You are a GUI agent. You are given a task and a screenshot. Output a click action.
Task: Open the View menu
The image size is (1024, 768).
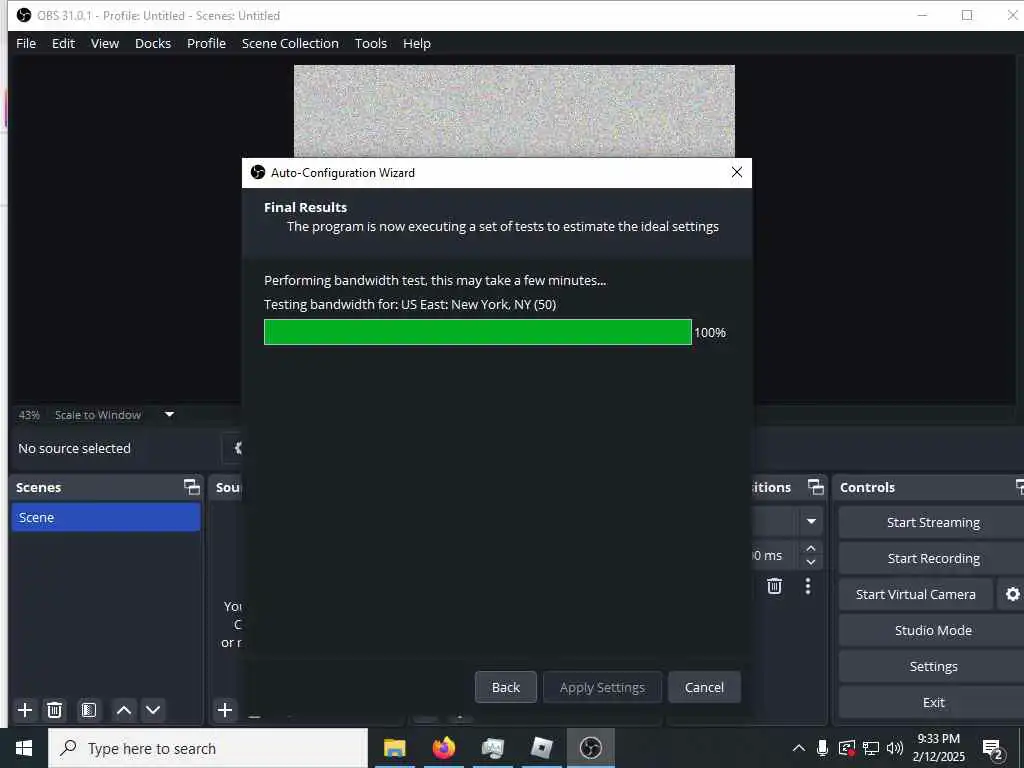[x=104, y=43]
